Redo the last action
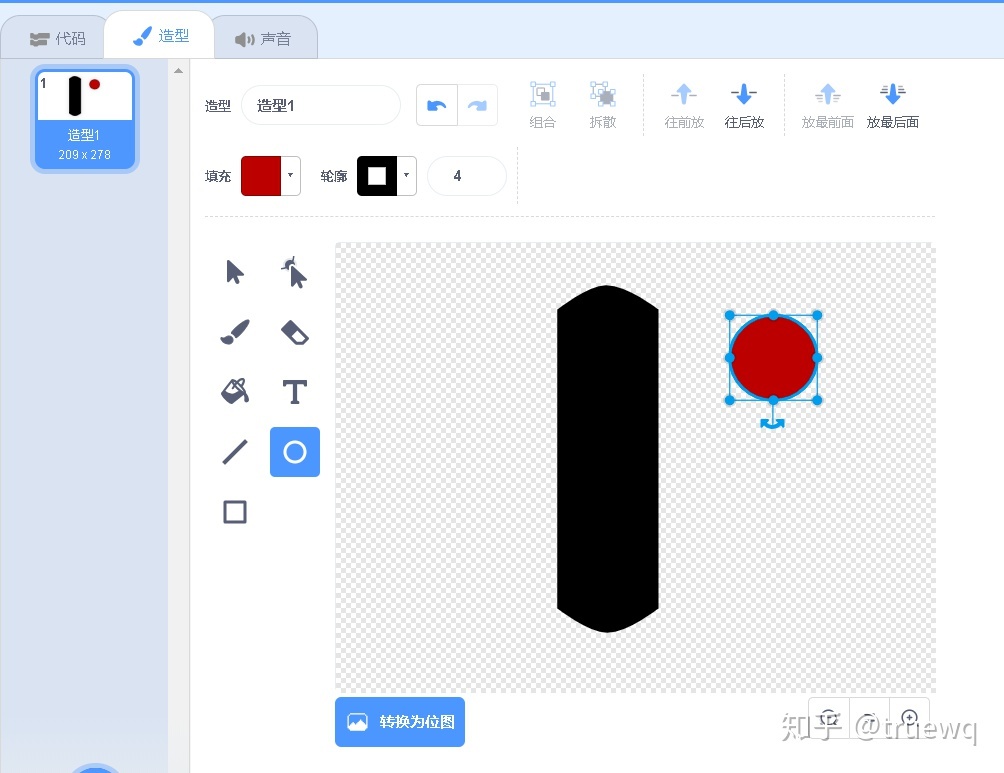 coord(478,105)
